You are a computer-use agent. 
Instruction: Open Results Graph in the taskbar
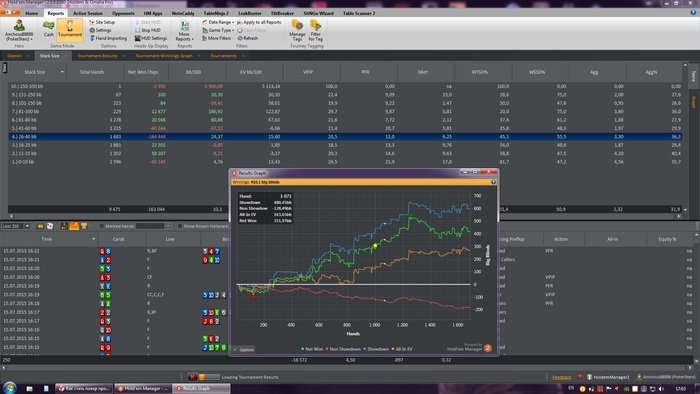[201, 388]
